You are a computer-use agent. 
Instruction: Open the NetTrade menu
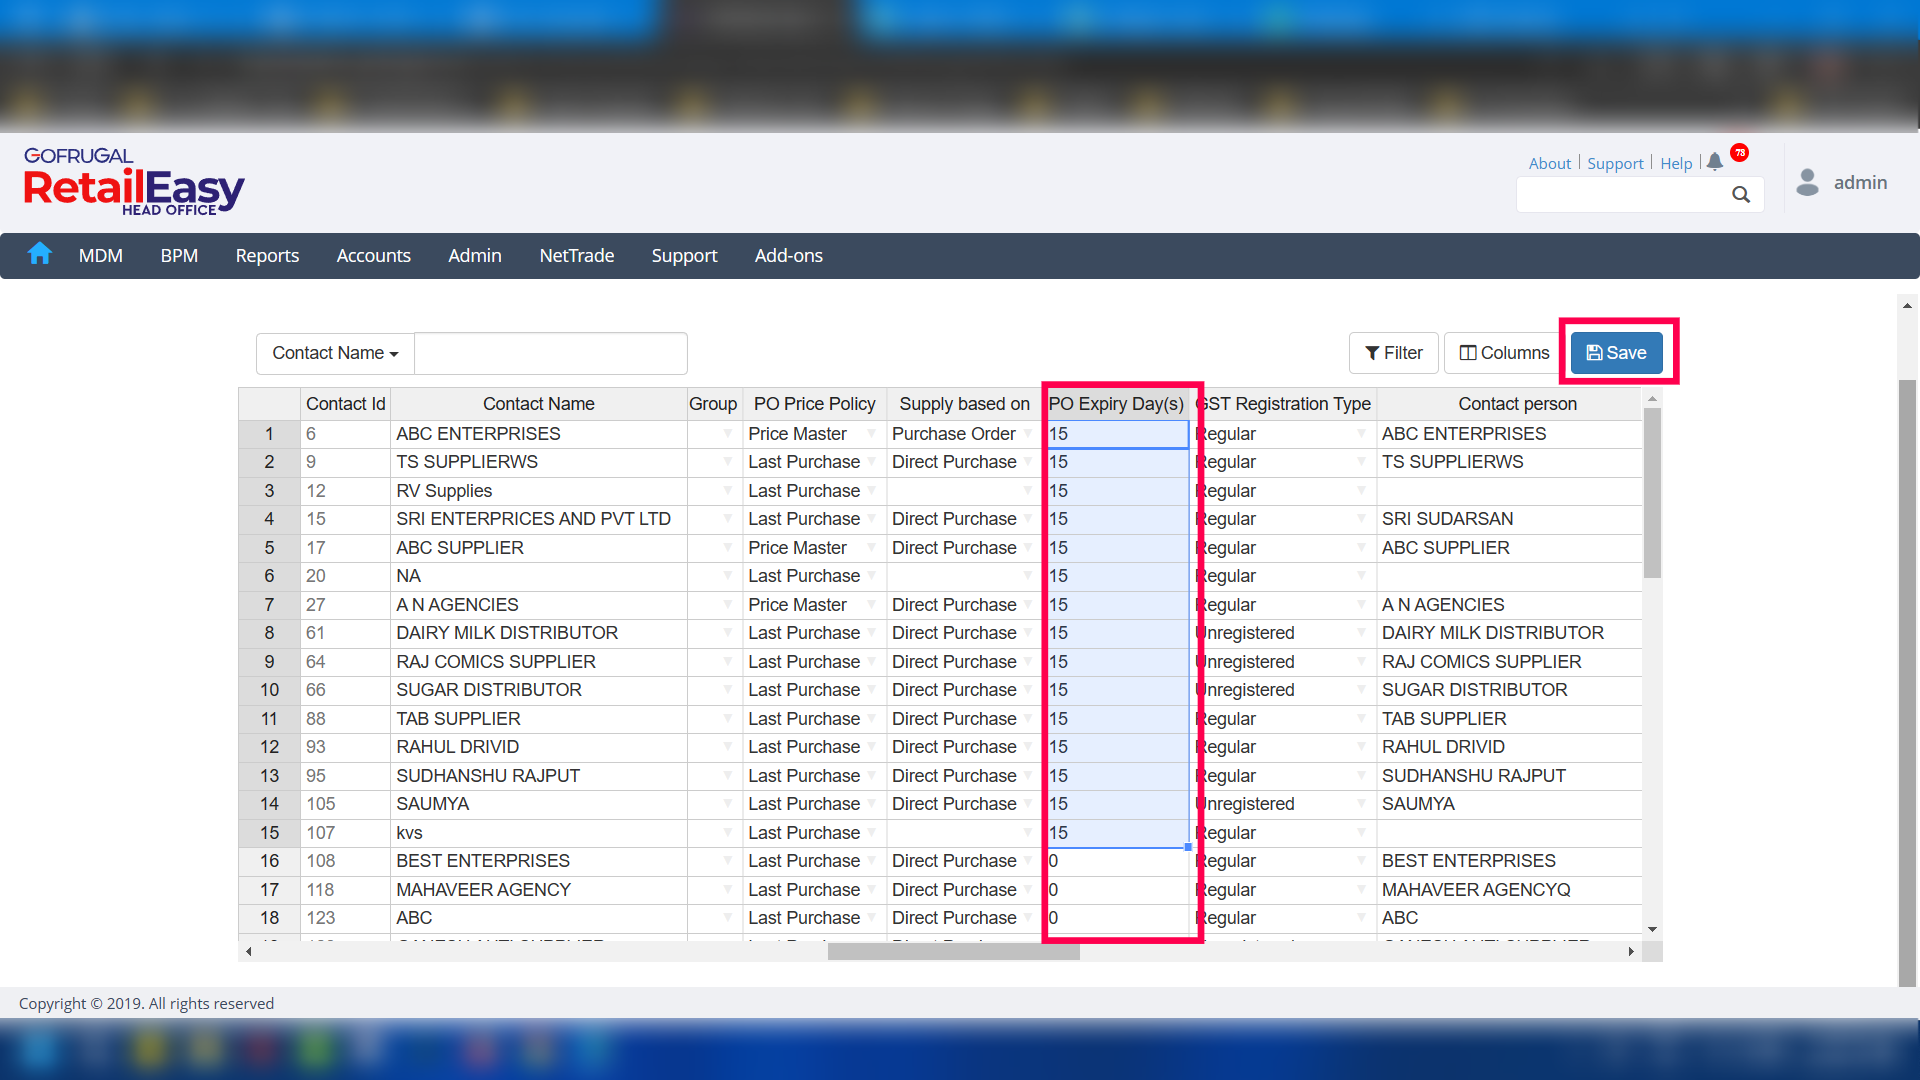click(x=576, y=256)
